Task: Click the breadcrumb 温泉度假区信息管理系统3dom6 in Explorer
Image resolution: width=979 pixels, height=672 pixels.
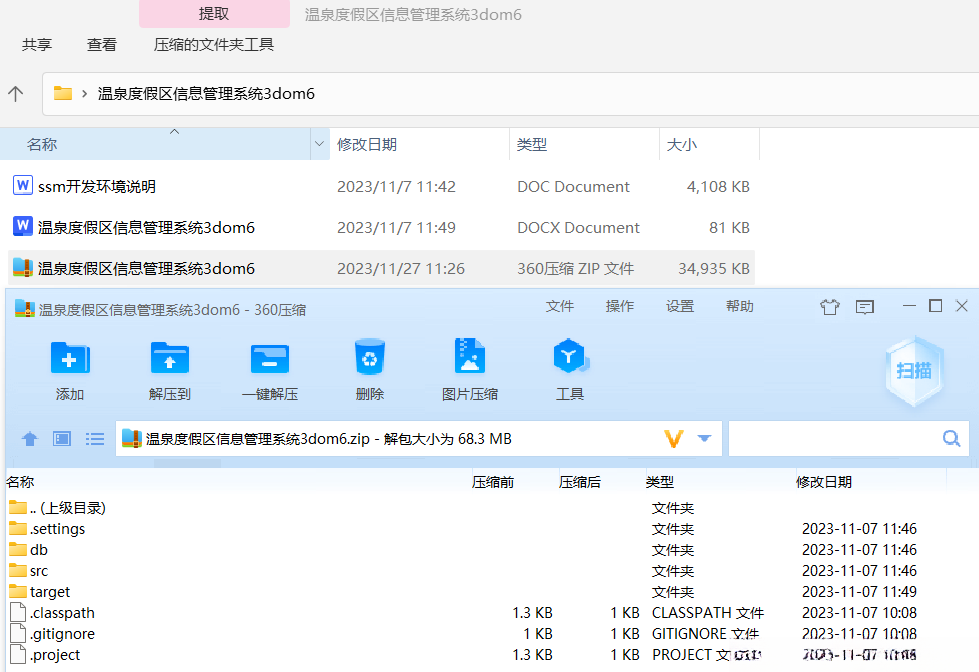Action: coord(206,94)
